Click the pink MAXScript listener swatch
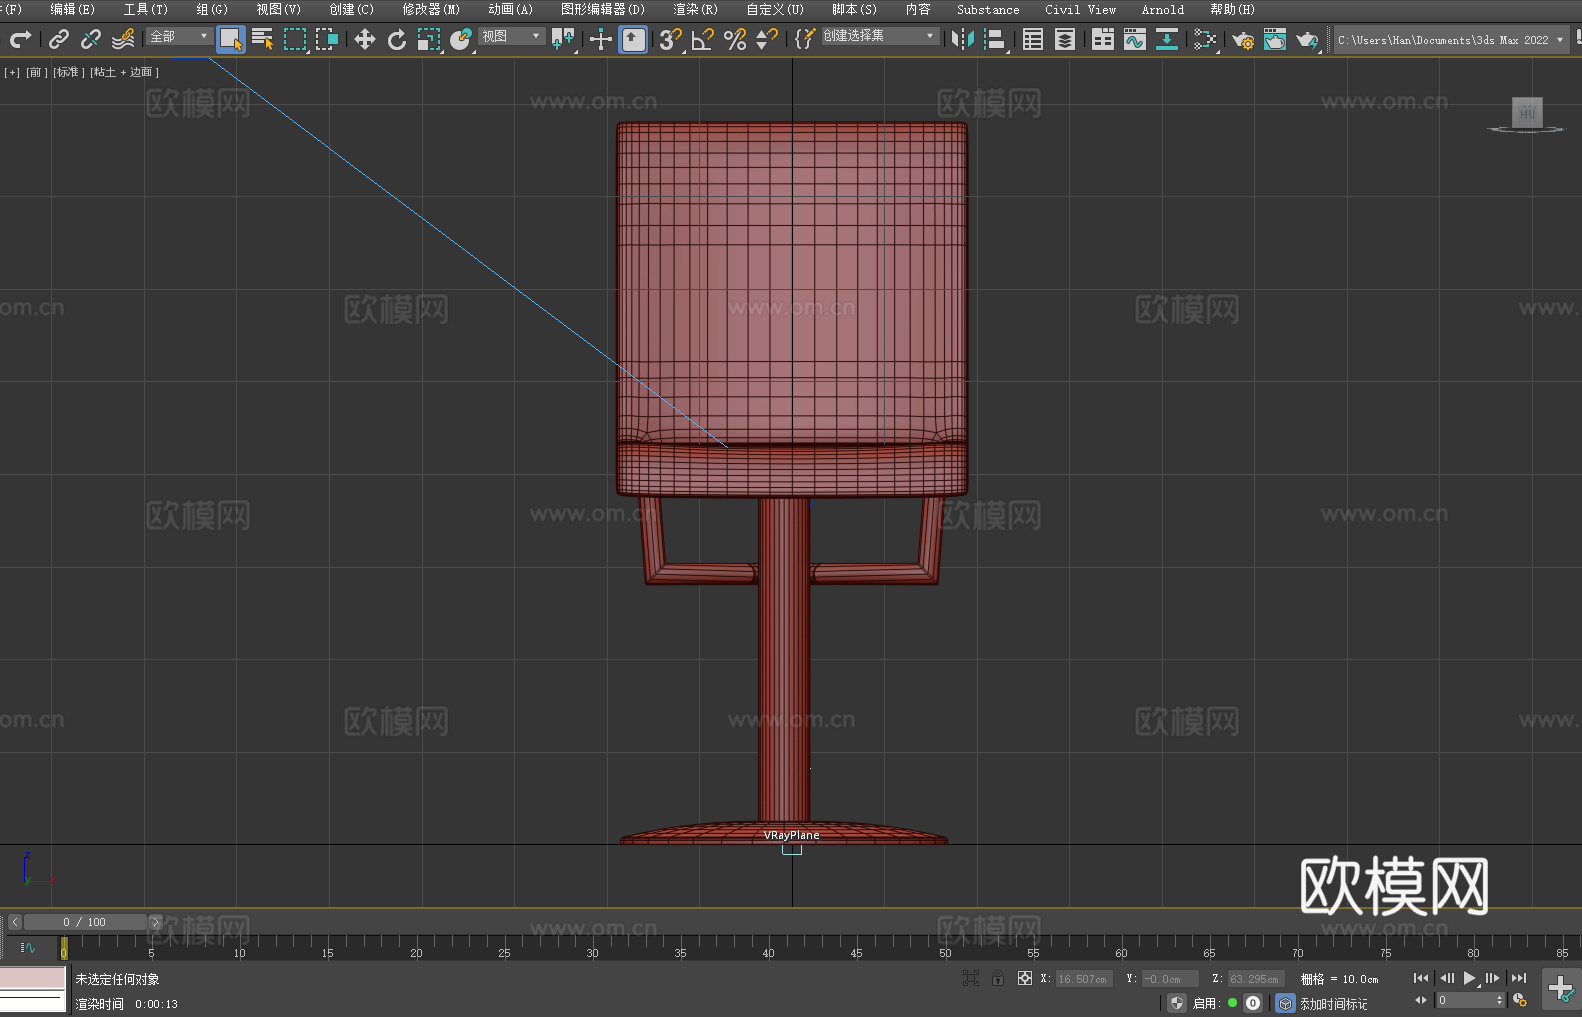This screenshot has height=1017, width=1582. [33, 978]
